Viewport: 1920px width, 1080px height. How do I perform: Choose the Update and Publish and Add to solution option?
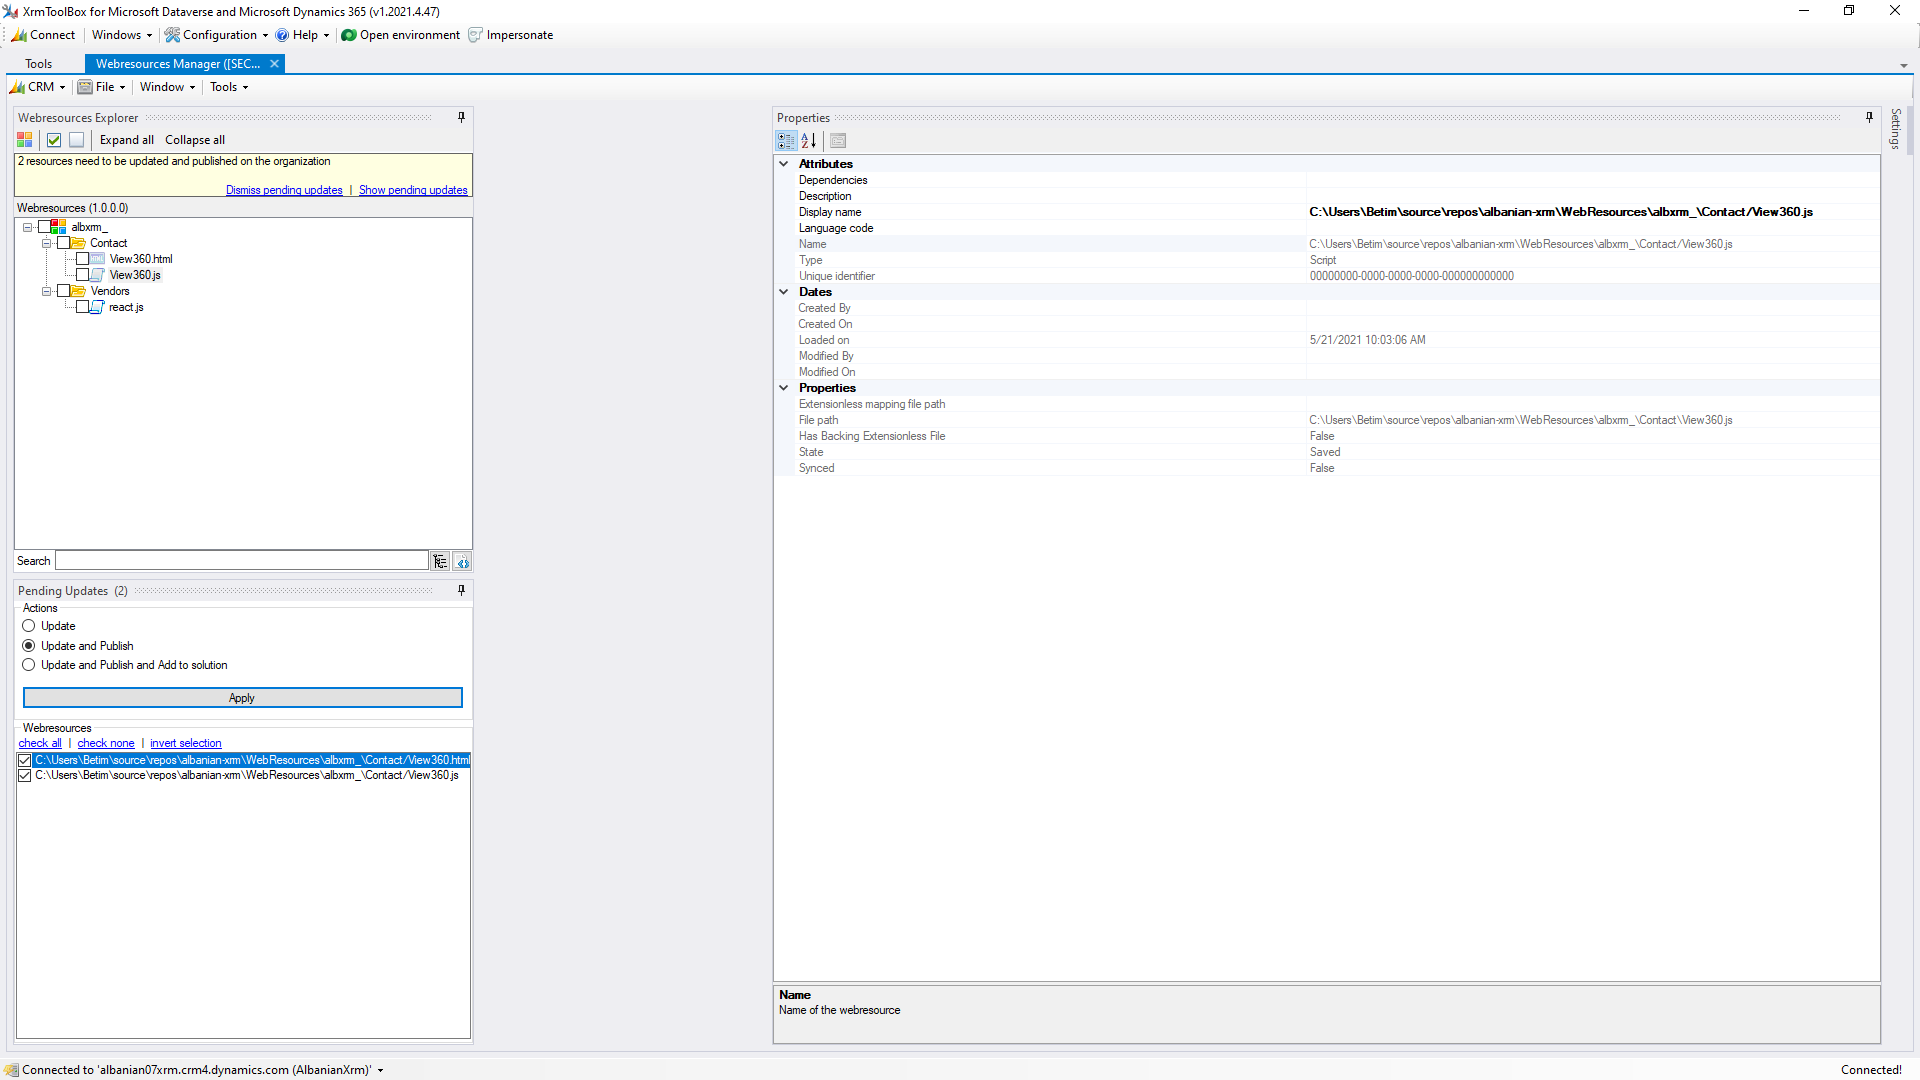(28, 664)
